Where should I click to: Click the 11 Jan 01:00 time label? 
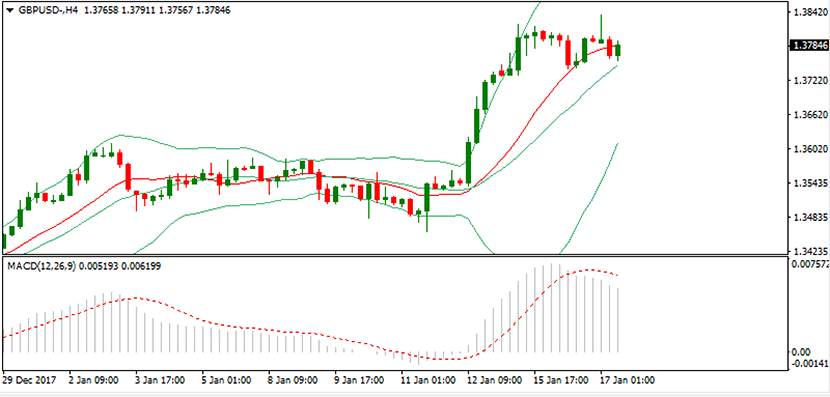coord(429,380)
